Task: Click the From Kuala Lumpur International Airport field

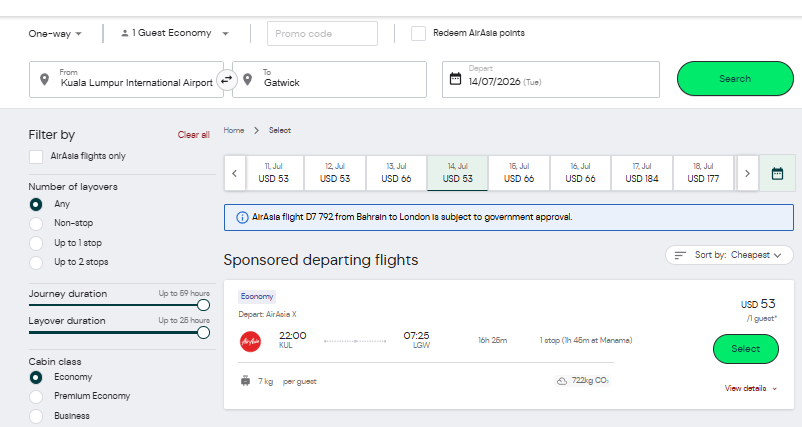Action: (126, 79)
